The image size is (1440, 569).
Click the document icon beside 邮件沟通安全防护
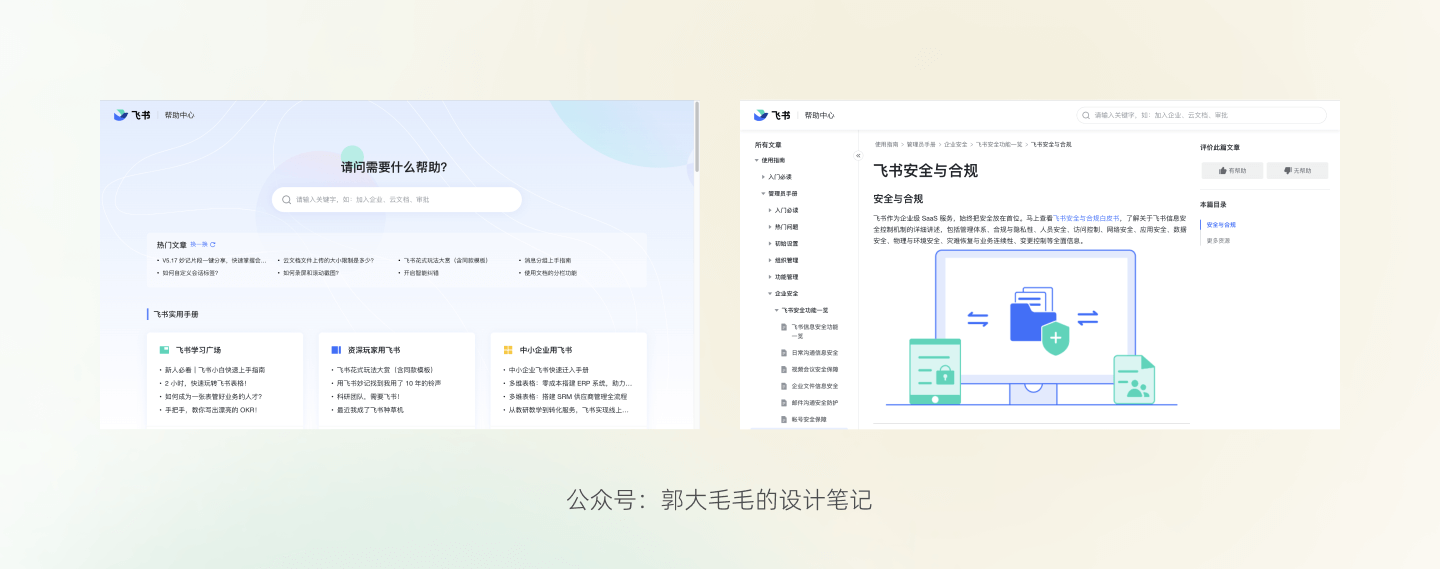[x=784, y=403]
